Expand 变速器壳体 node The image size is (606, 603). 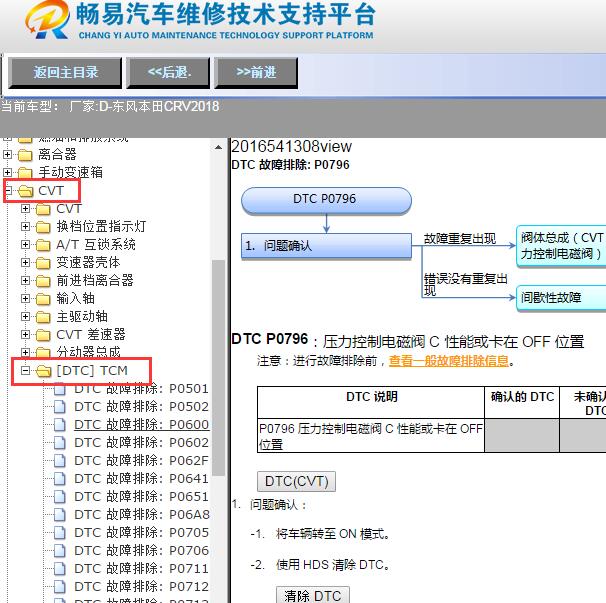click(26, 262)
